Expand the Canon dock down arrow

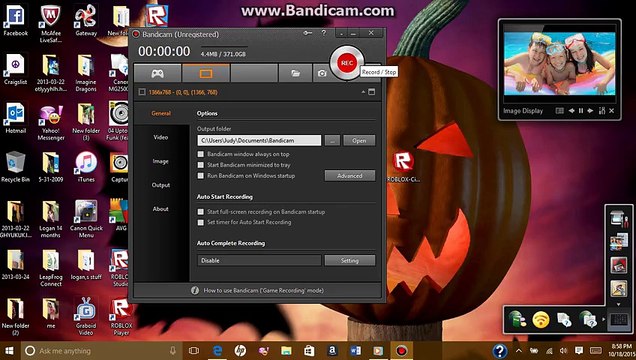(x=619, y=304)
